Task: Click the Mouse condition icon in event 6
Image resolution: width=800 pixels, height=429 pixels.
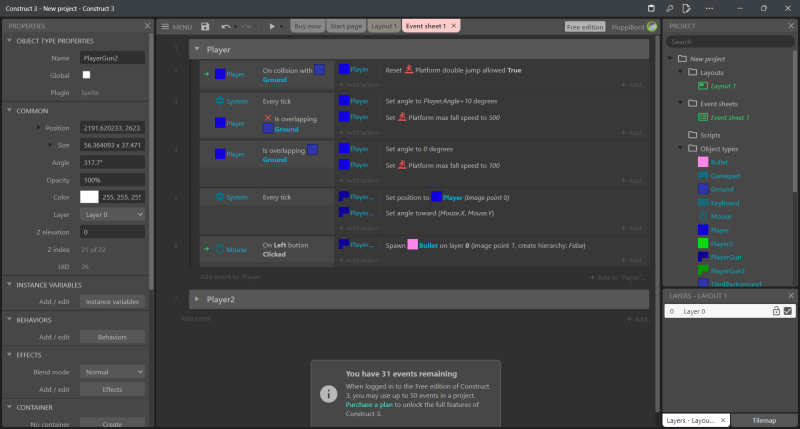Action: point(220,249)
